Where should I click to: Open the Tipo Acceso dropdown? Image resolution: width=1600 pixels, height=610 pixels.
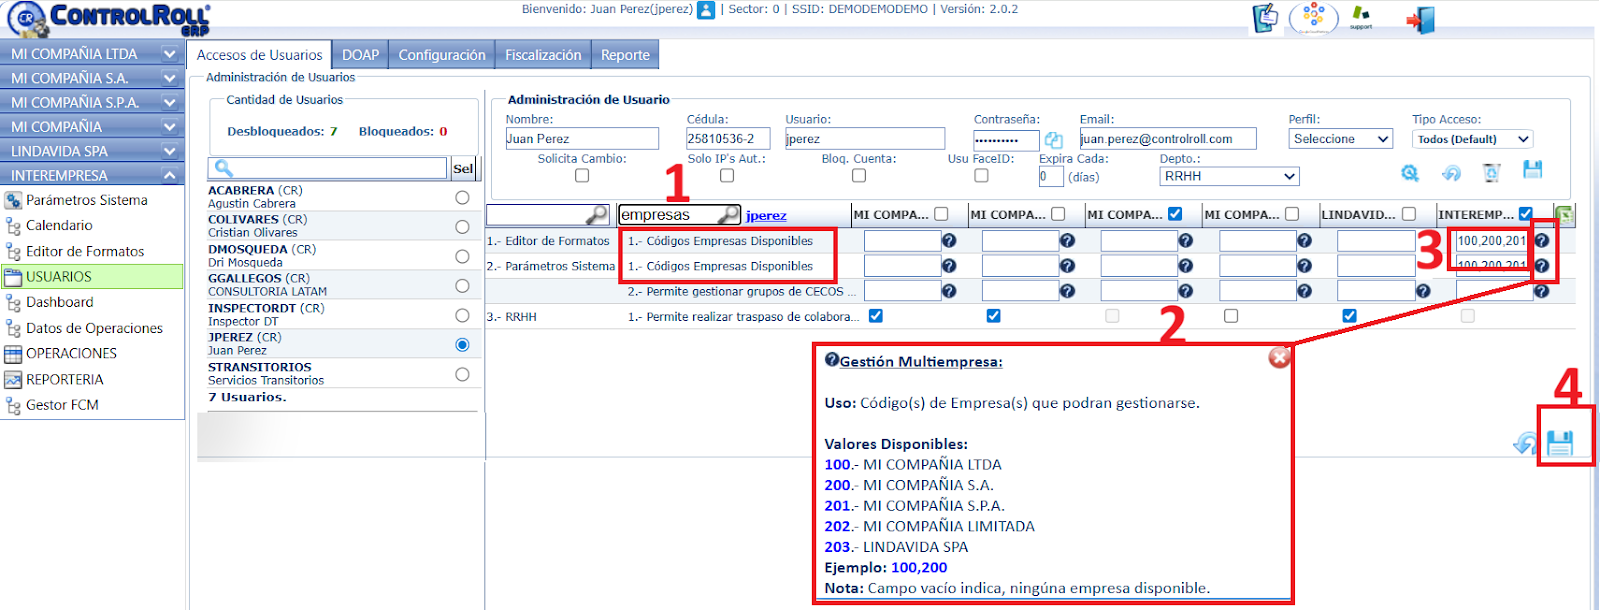(1472, 139)
